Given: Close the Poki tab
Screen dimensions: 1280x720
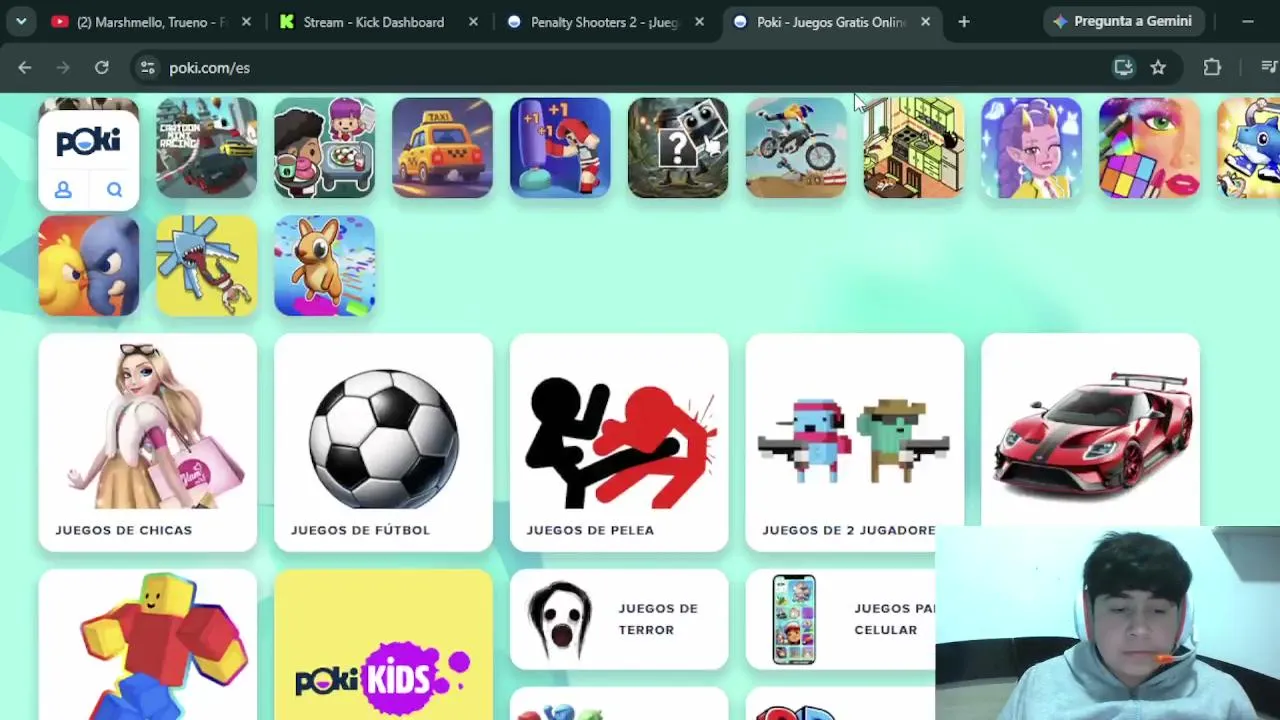Looking at the screenshot, I should [925, 21].
